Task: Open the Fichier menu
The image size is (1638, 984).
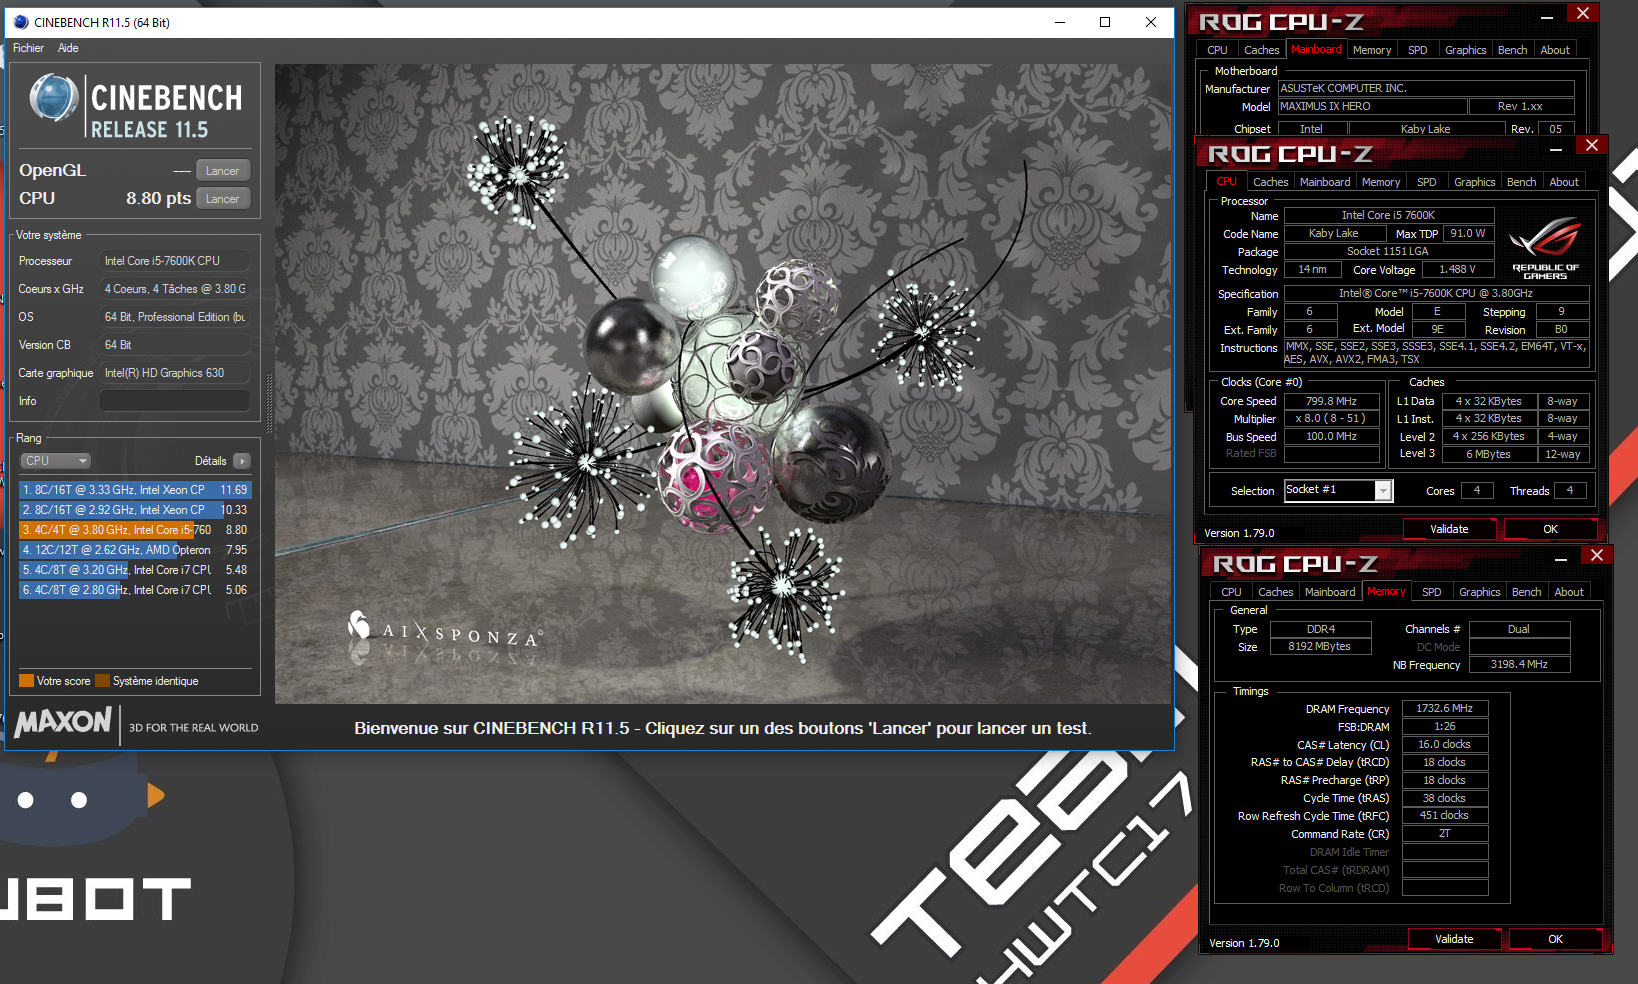Action: click(x=28, y=48)
